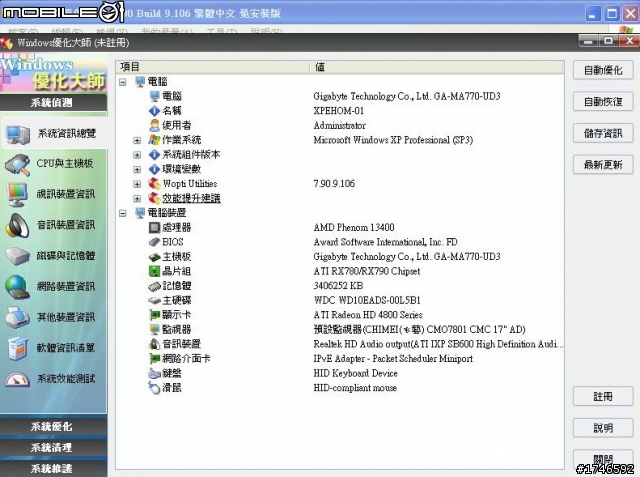This screenshot has width=640, height=477.
Task: Select the Administrator user value
Action: pyautogui.click(x=340, y=125)
